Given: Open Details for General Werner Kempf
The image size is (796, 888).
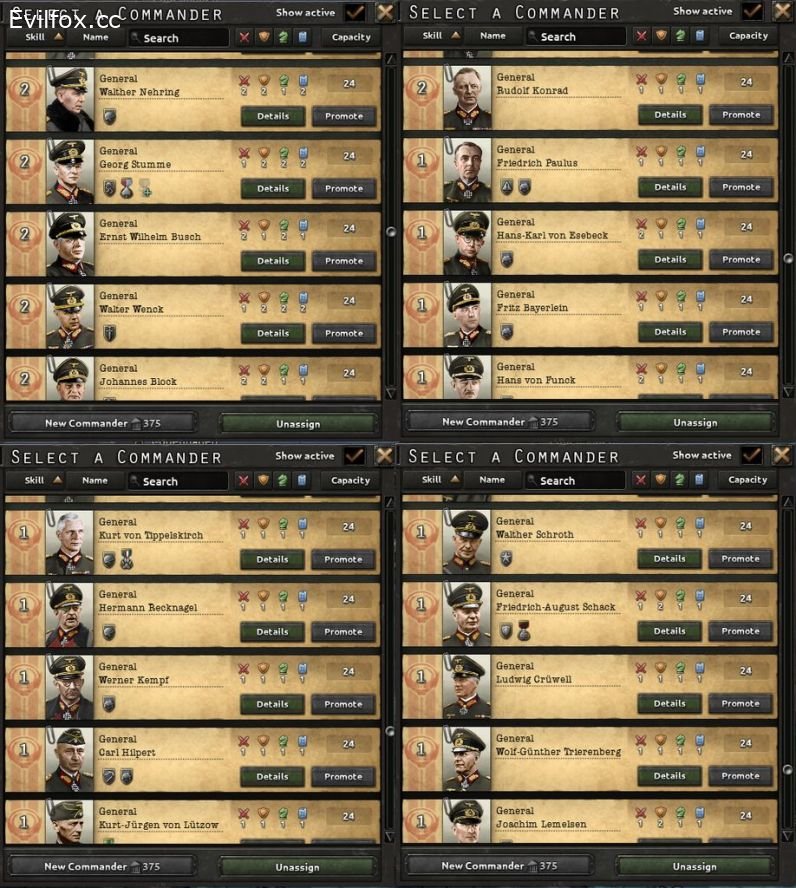Looking at the screenshot, I should [x=272, y=704].
